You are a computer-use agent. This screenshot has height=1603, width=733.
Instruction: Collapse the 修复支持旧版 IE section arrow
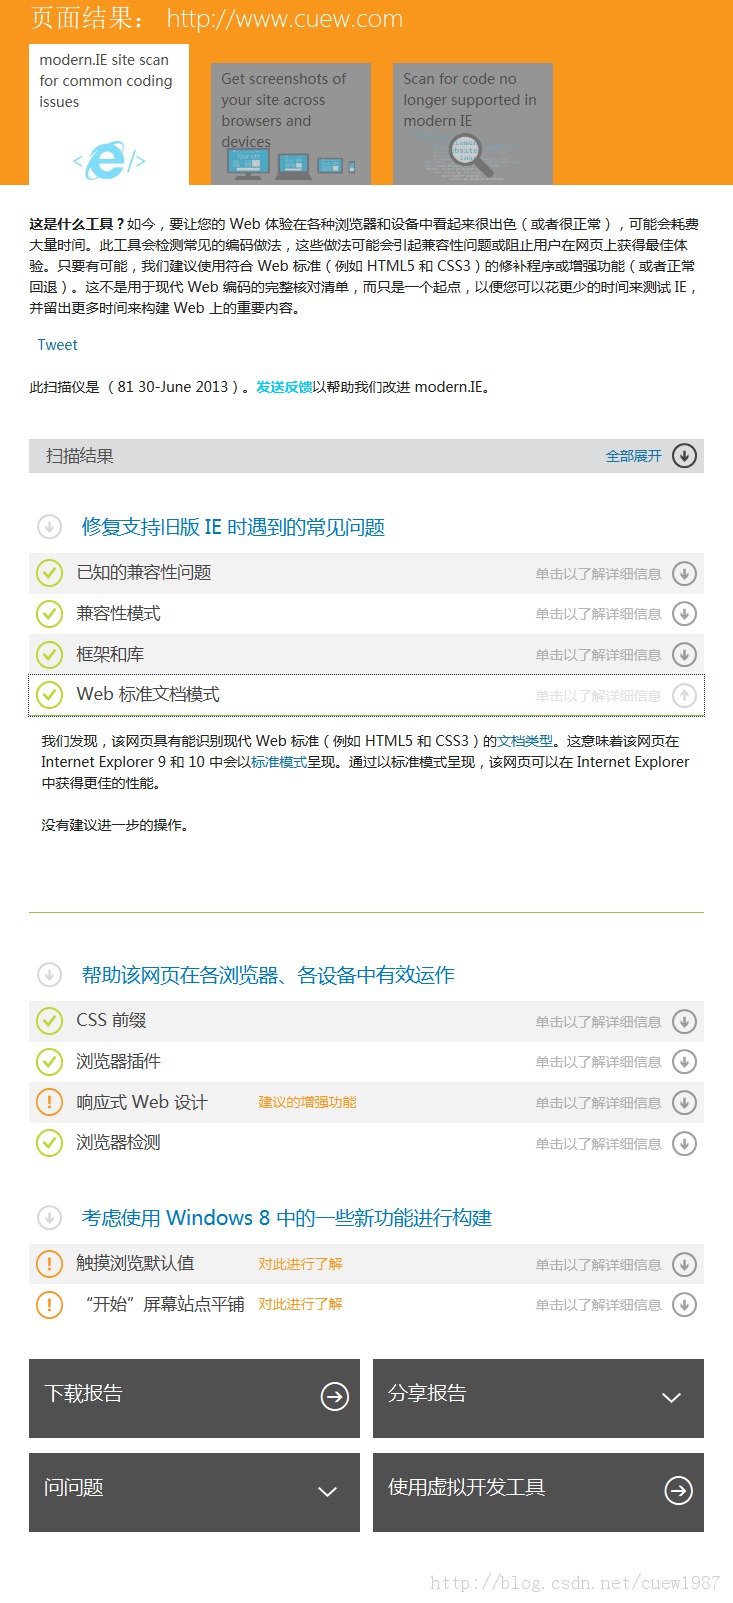coord(49,526)
